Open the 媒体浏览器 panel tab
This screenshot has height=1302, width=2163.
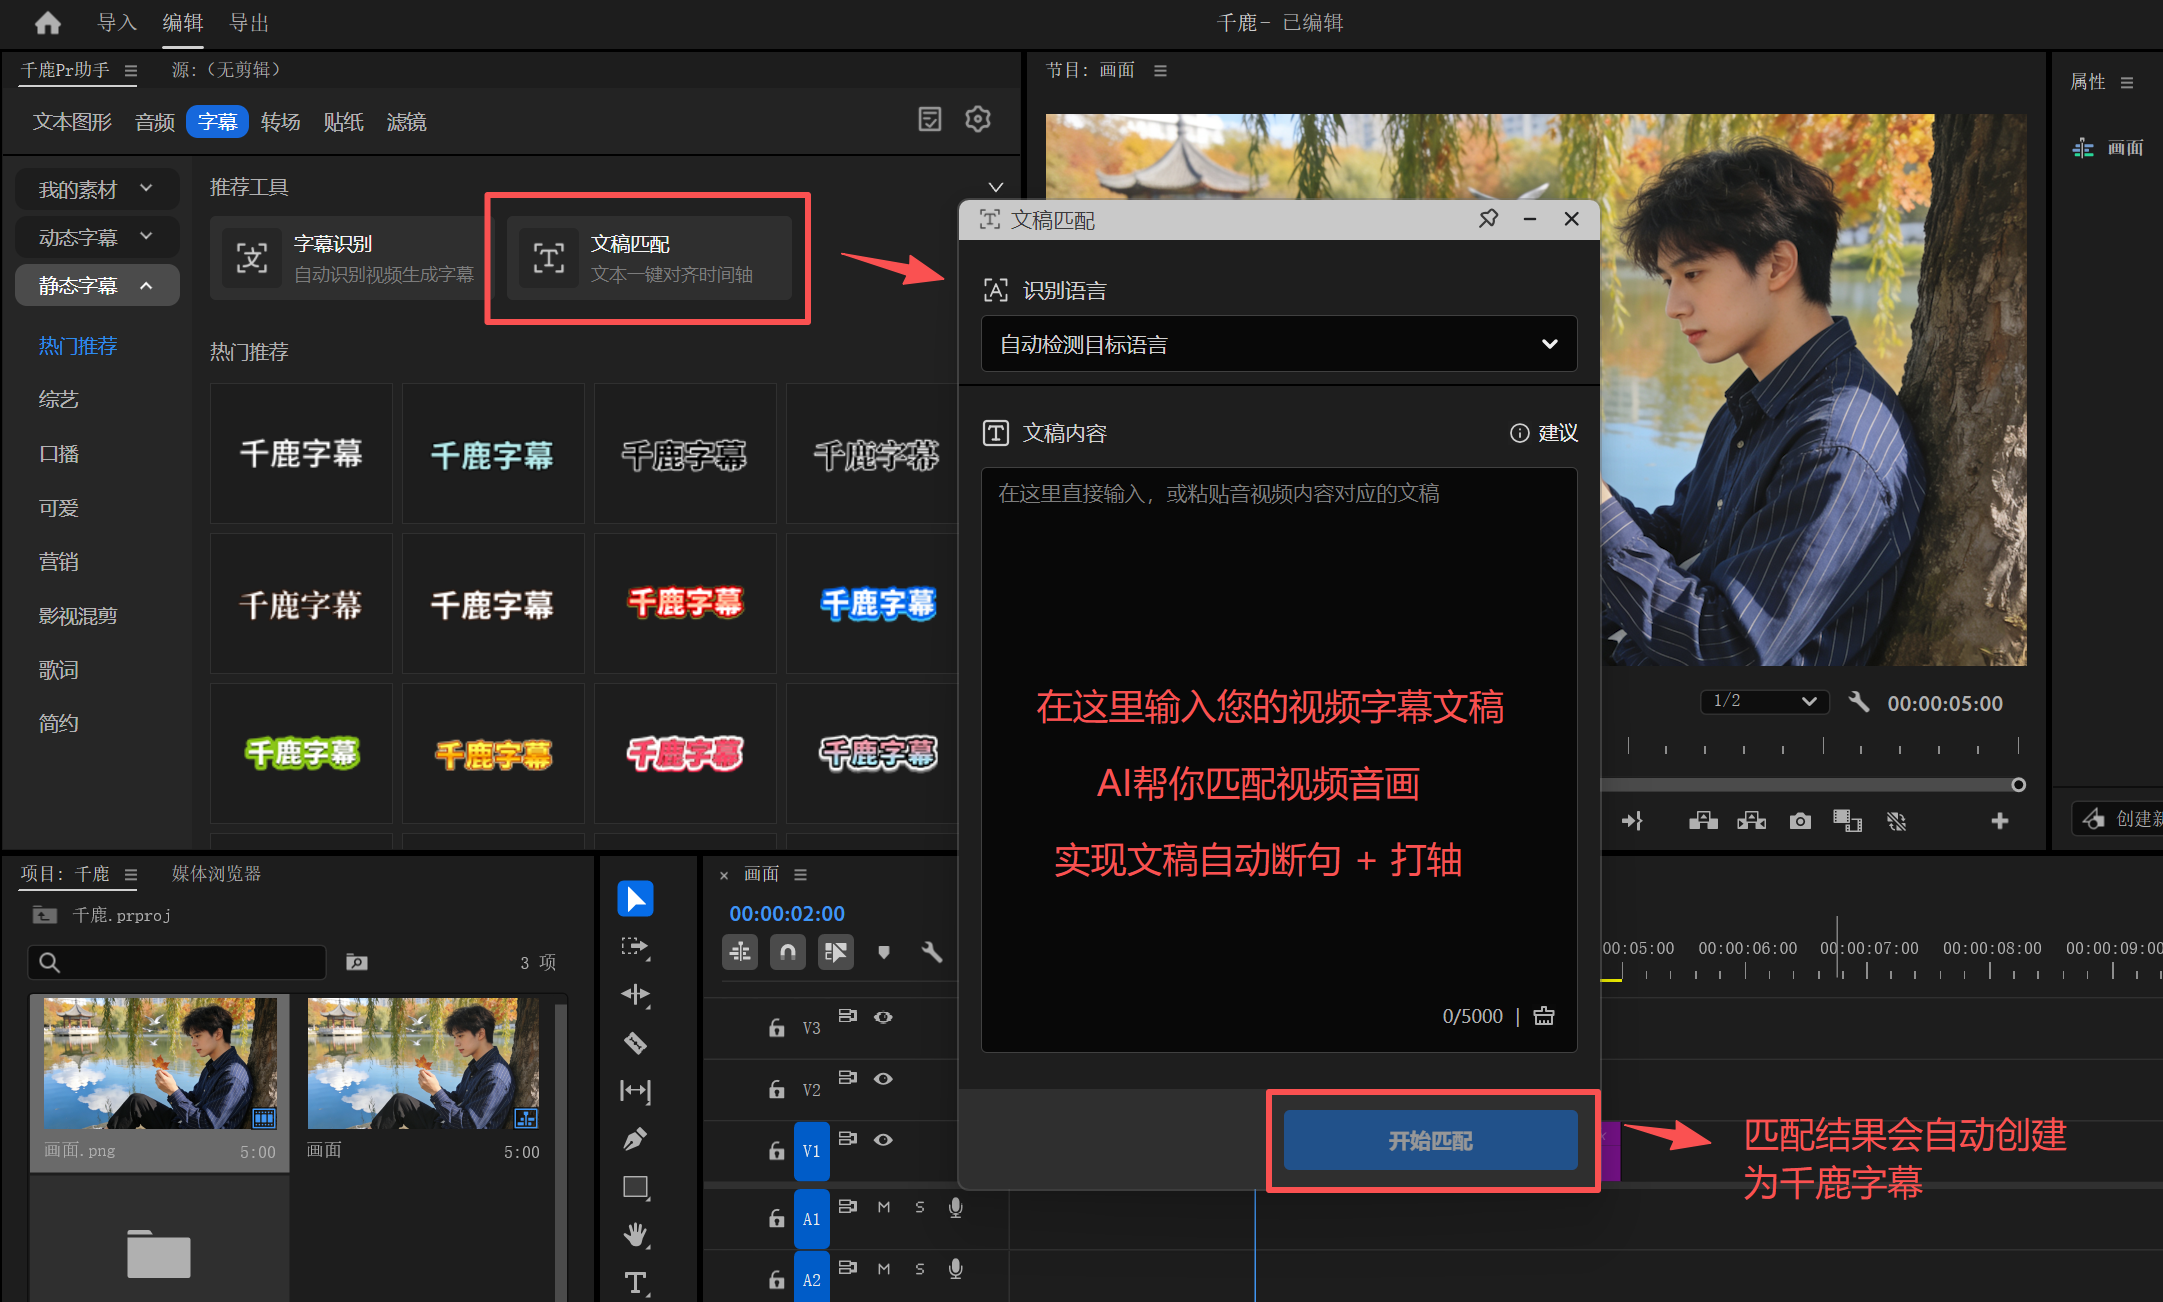[x=216, y=874]
